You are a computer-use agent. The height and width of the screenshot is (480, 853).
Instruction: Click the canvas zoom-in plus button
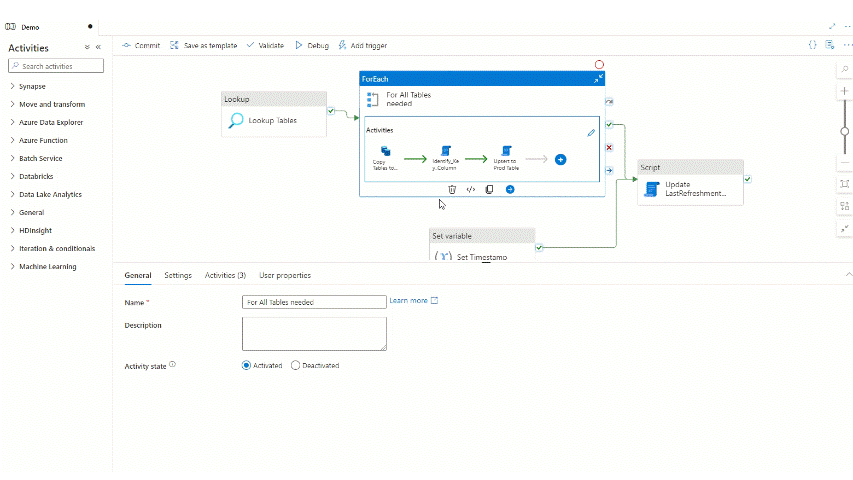click(x=845, y=91)
